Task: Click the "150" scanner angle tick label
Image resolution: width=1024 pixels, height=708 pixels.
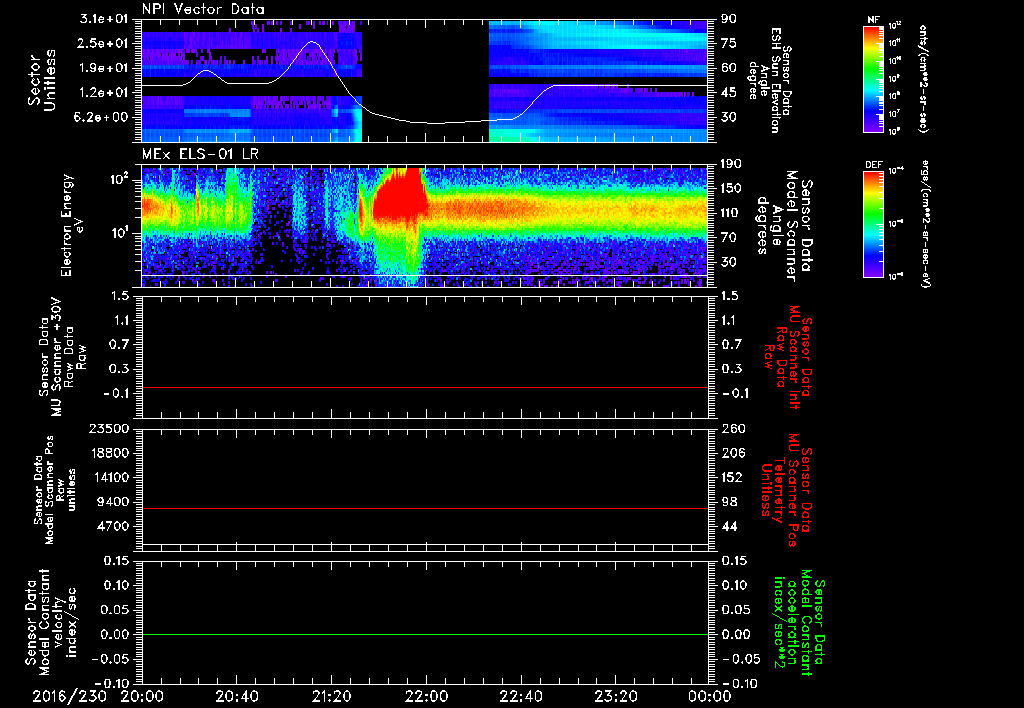Action: [731, 188]
